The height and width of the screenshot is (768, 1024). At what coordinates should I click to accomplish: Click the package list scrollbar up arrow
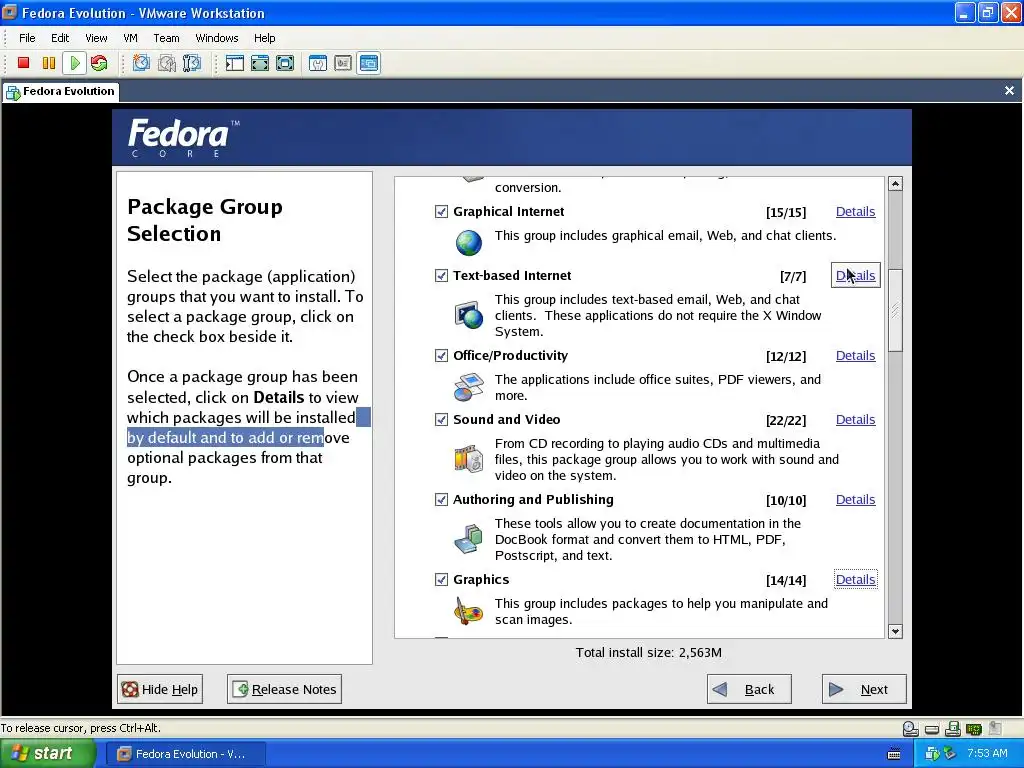point(895,184)
